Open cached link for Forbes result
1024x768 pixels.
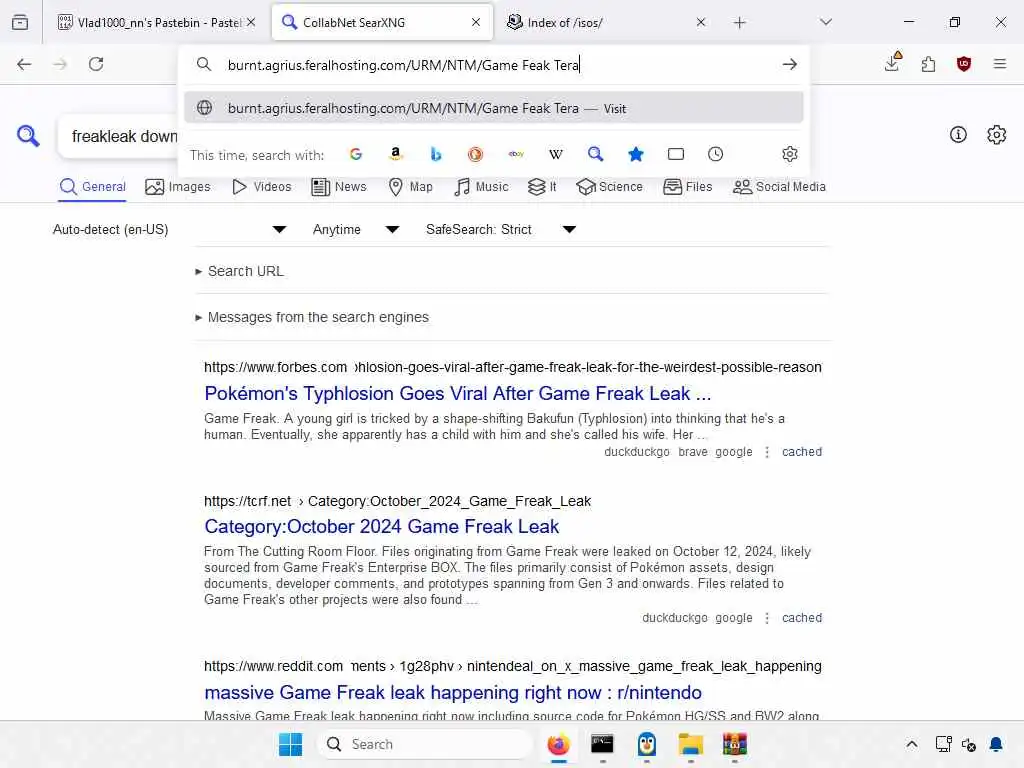(802, 452)
